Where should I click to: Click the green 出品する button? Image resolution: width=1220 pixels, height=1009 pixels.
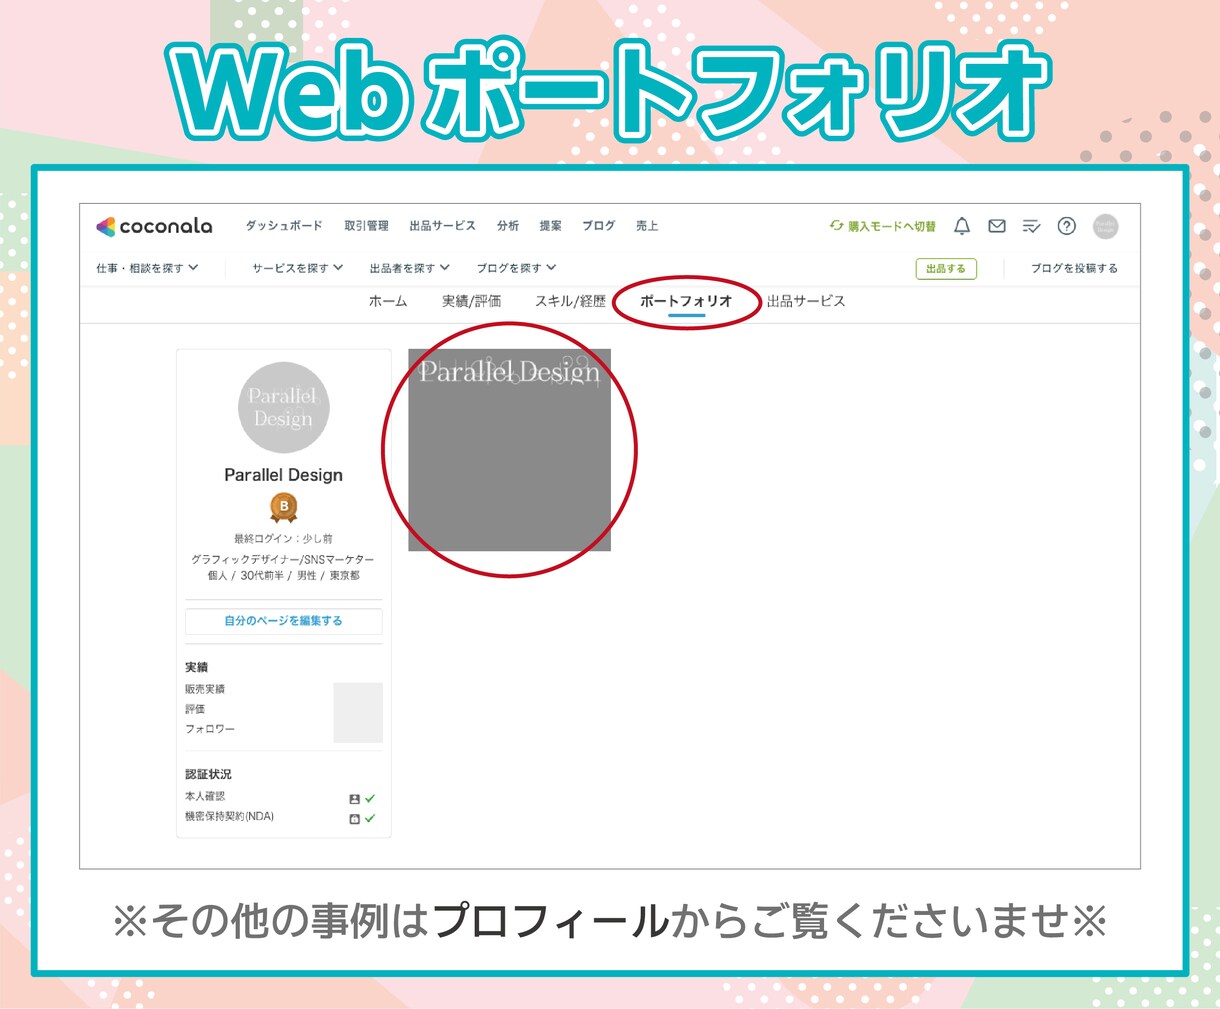[946, 269]
